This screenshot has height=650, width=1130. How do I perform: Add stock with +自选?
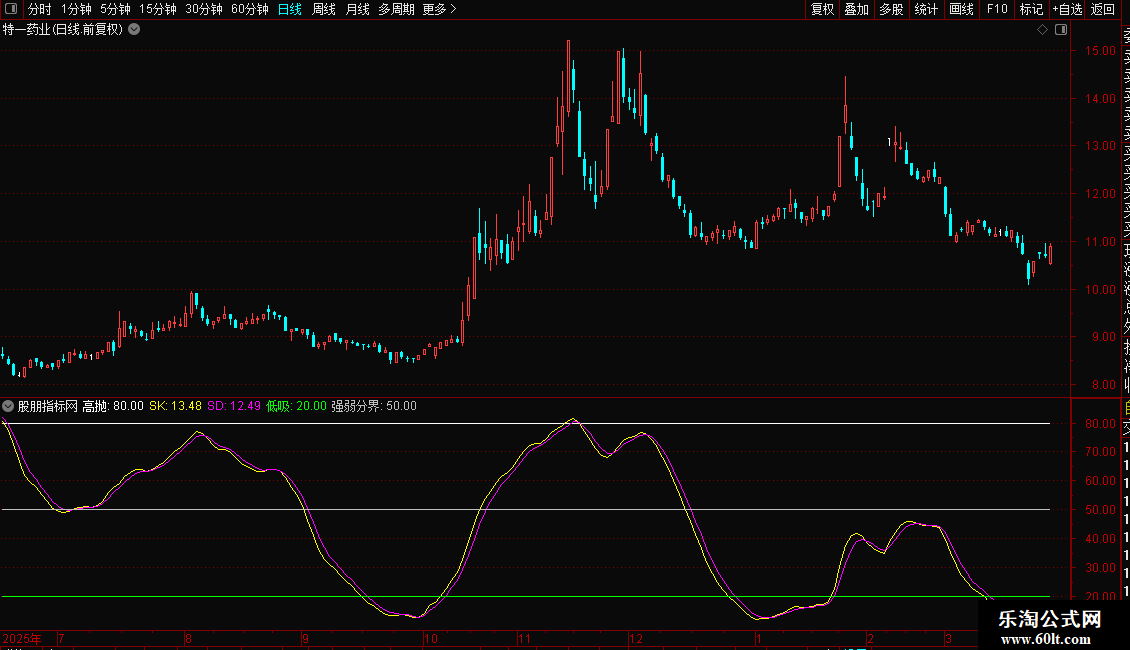tap(1067, 9)
